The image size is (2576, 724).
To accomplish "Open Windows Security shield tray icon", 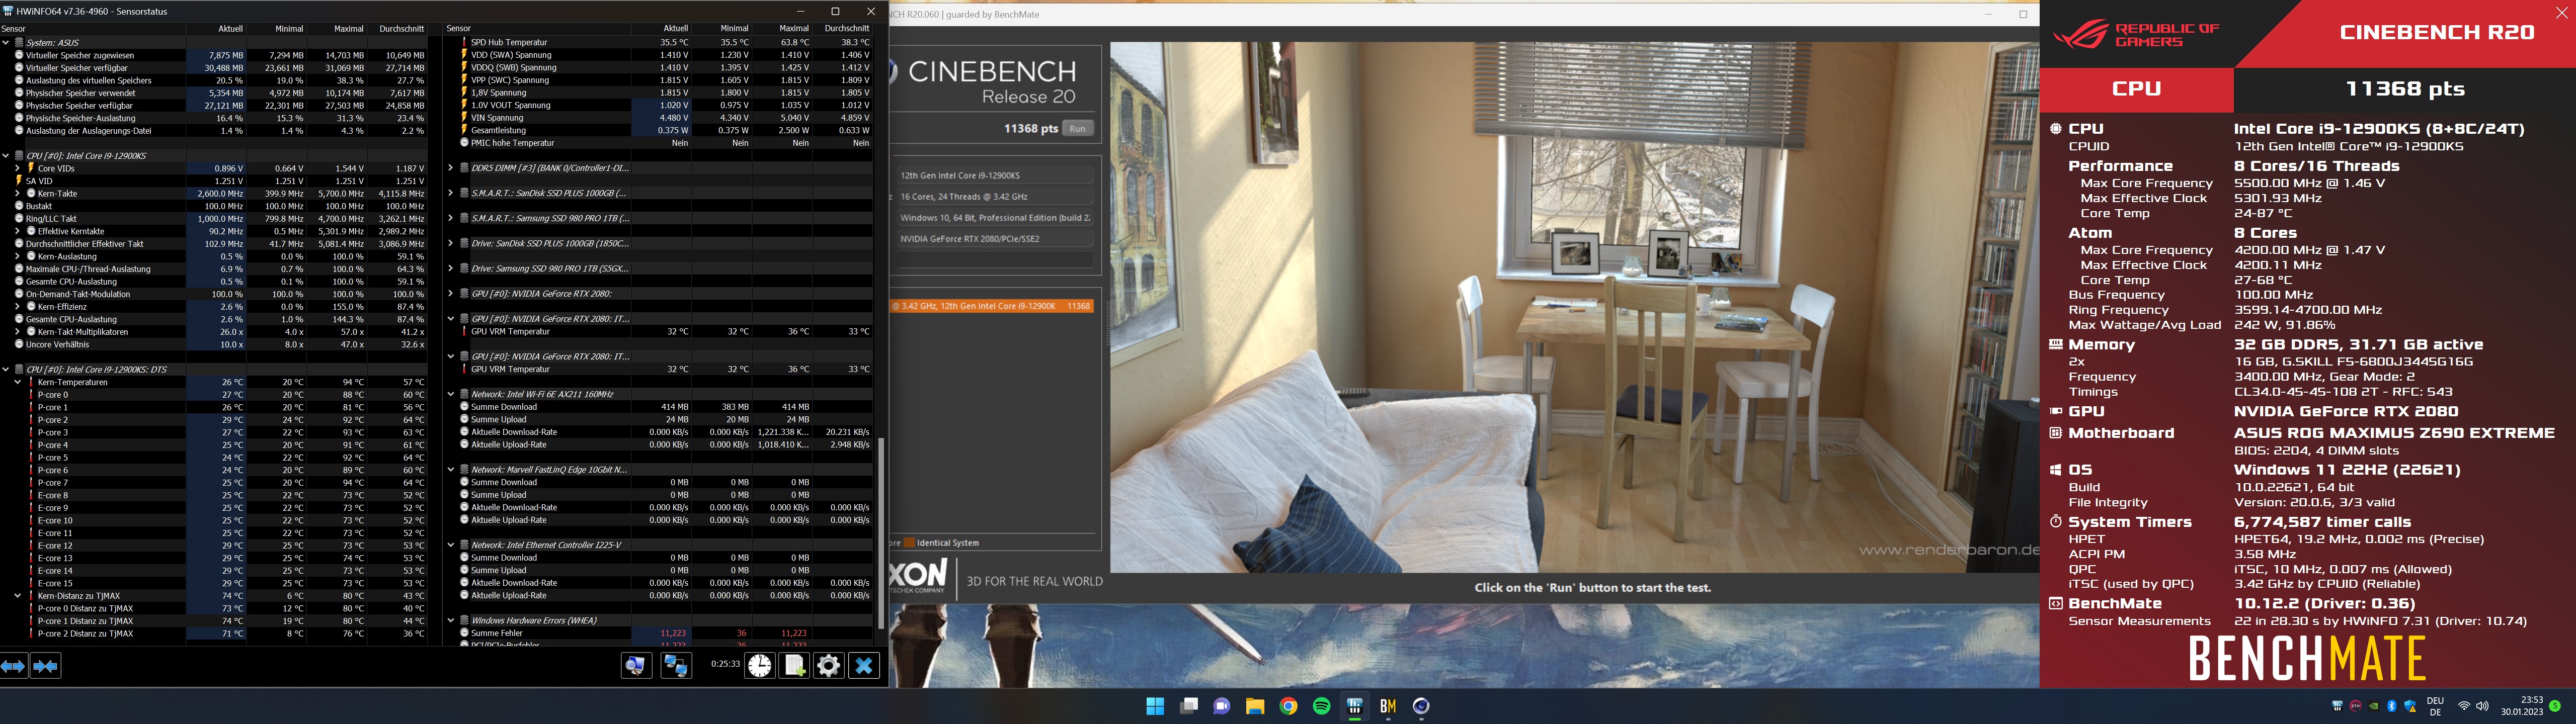I will (x=2411, y=706).
